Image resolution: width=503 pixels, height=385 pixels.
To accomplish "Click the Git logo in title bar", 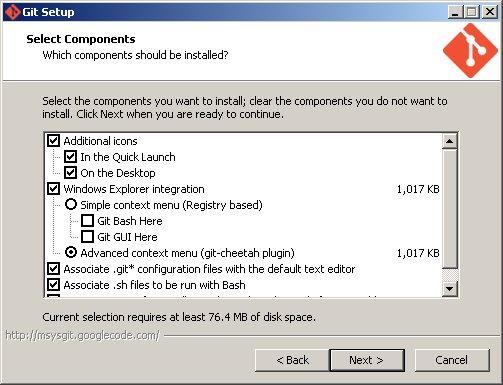I will [x=12, y=12].
